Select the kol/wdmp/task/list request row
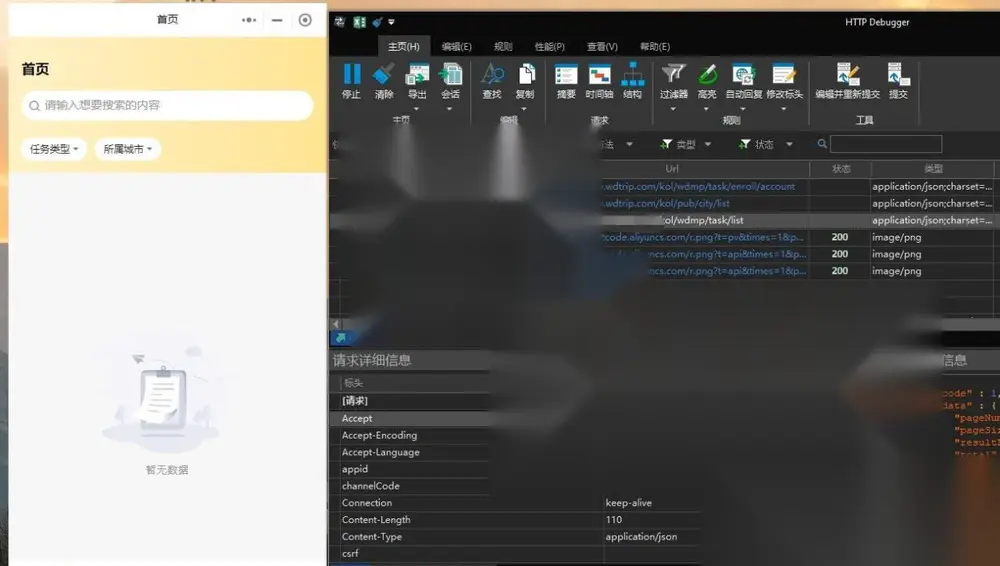This screenshot has width=1000, height=566. [x=663, y=220]
